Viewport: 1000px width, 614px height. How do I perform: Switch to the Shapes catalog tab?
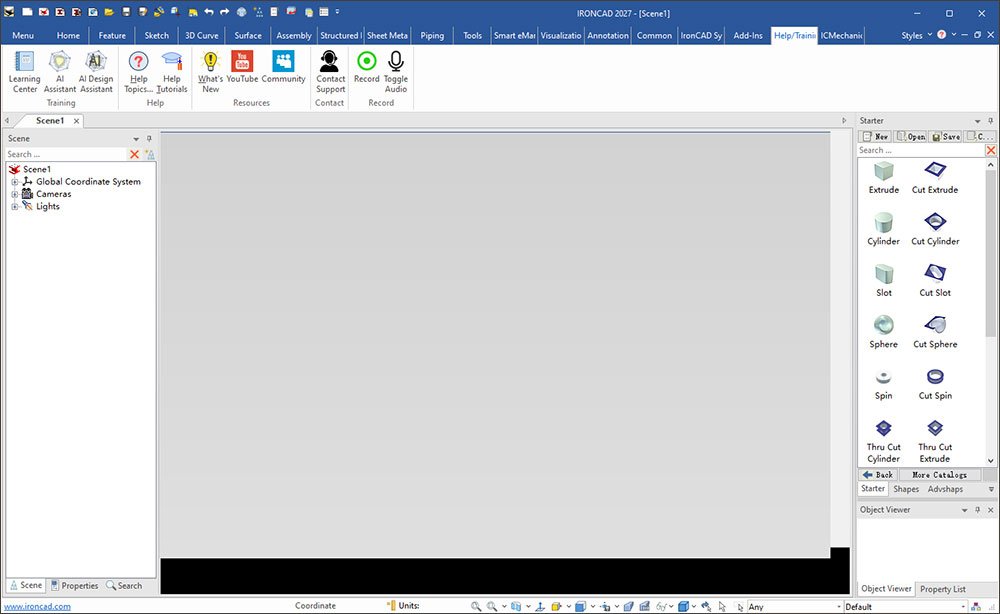point(906,489)
